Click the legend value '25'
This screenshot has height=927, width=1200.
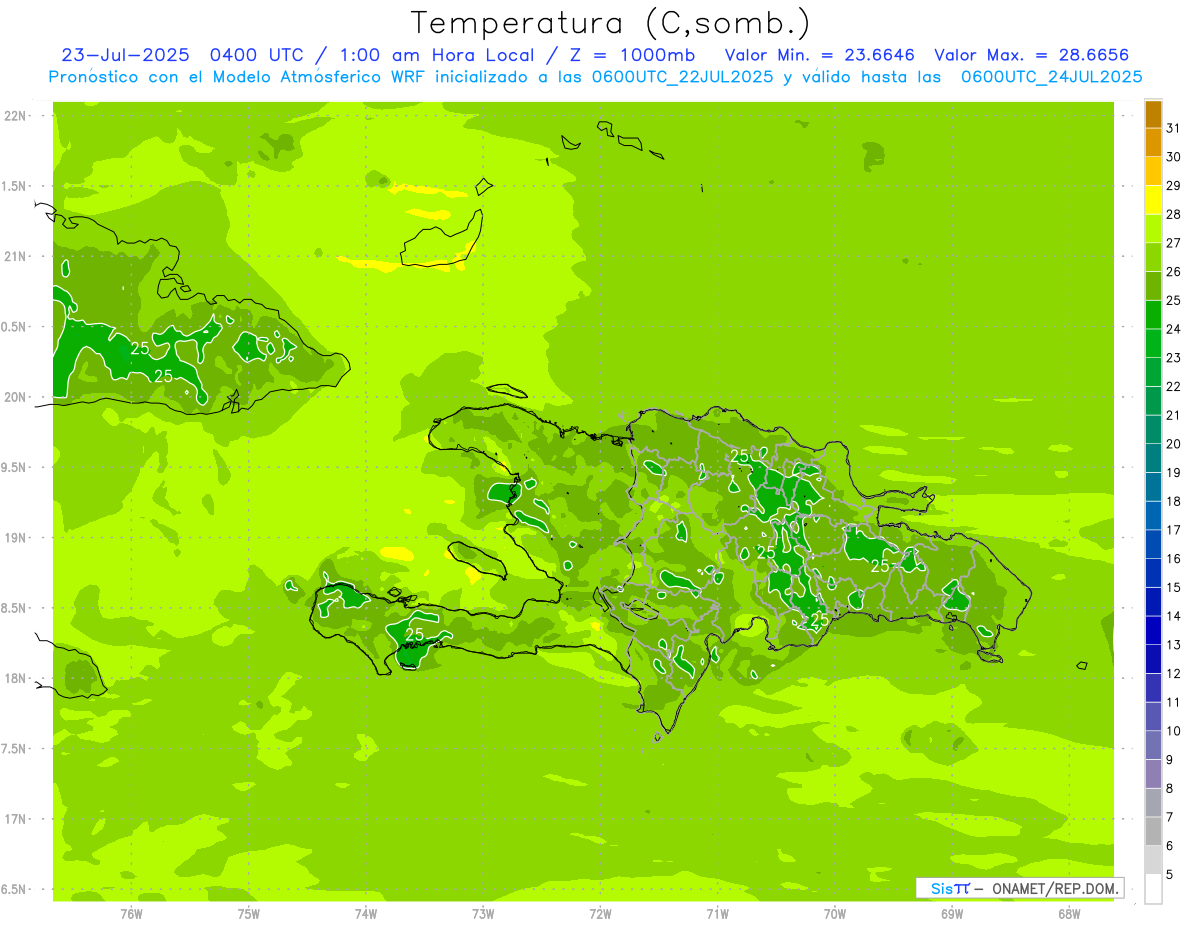pyautogui.click(x=1174, y=300)
